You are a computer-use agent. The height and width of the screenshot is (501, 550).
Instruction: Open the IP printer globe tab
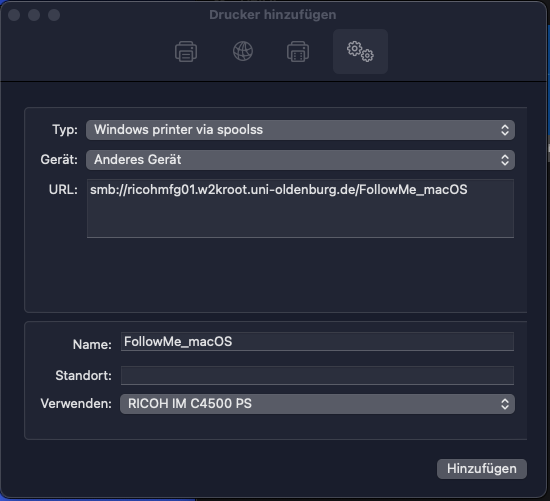(243, 51)
